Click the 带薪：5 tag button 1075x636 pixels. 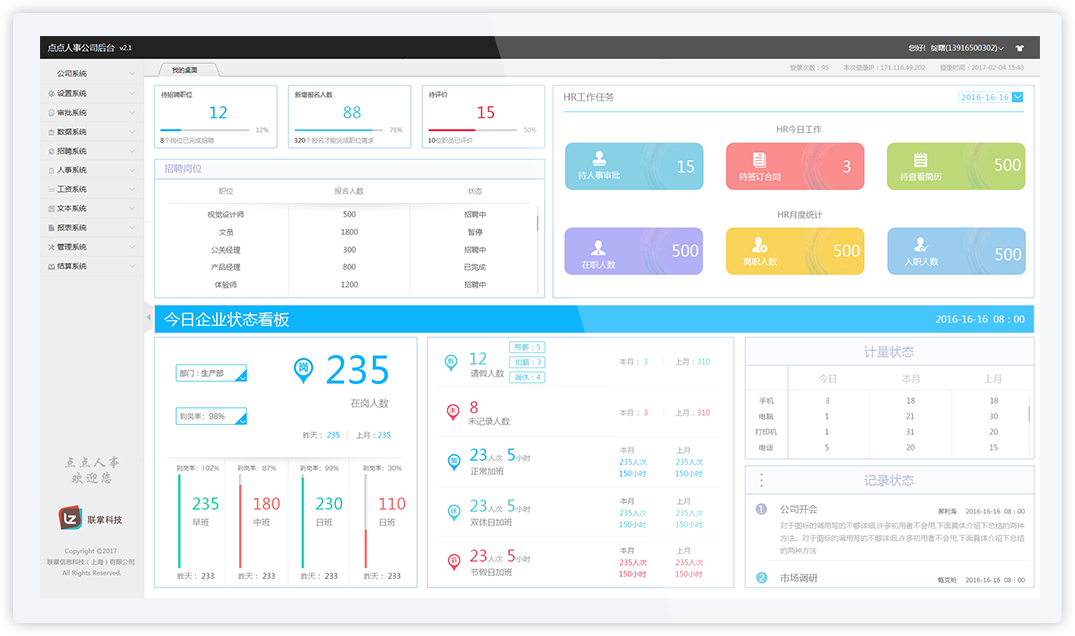tap(527, 347)
